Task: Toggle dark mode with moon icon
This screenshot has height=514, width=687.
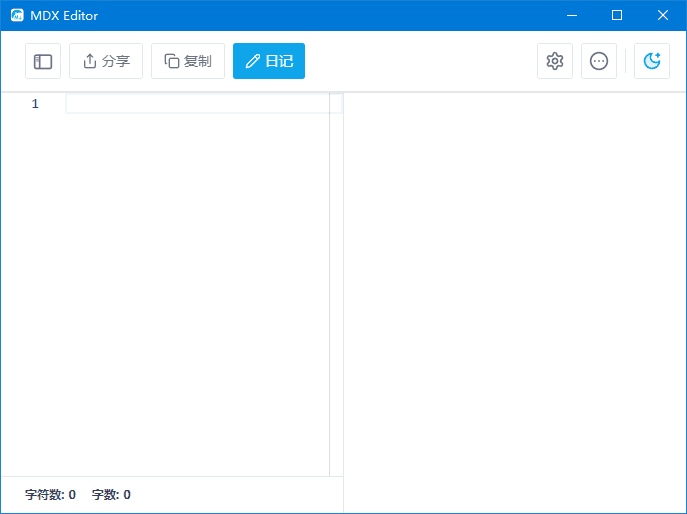Action: pos(652,61)
